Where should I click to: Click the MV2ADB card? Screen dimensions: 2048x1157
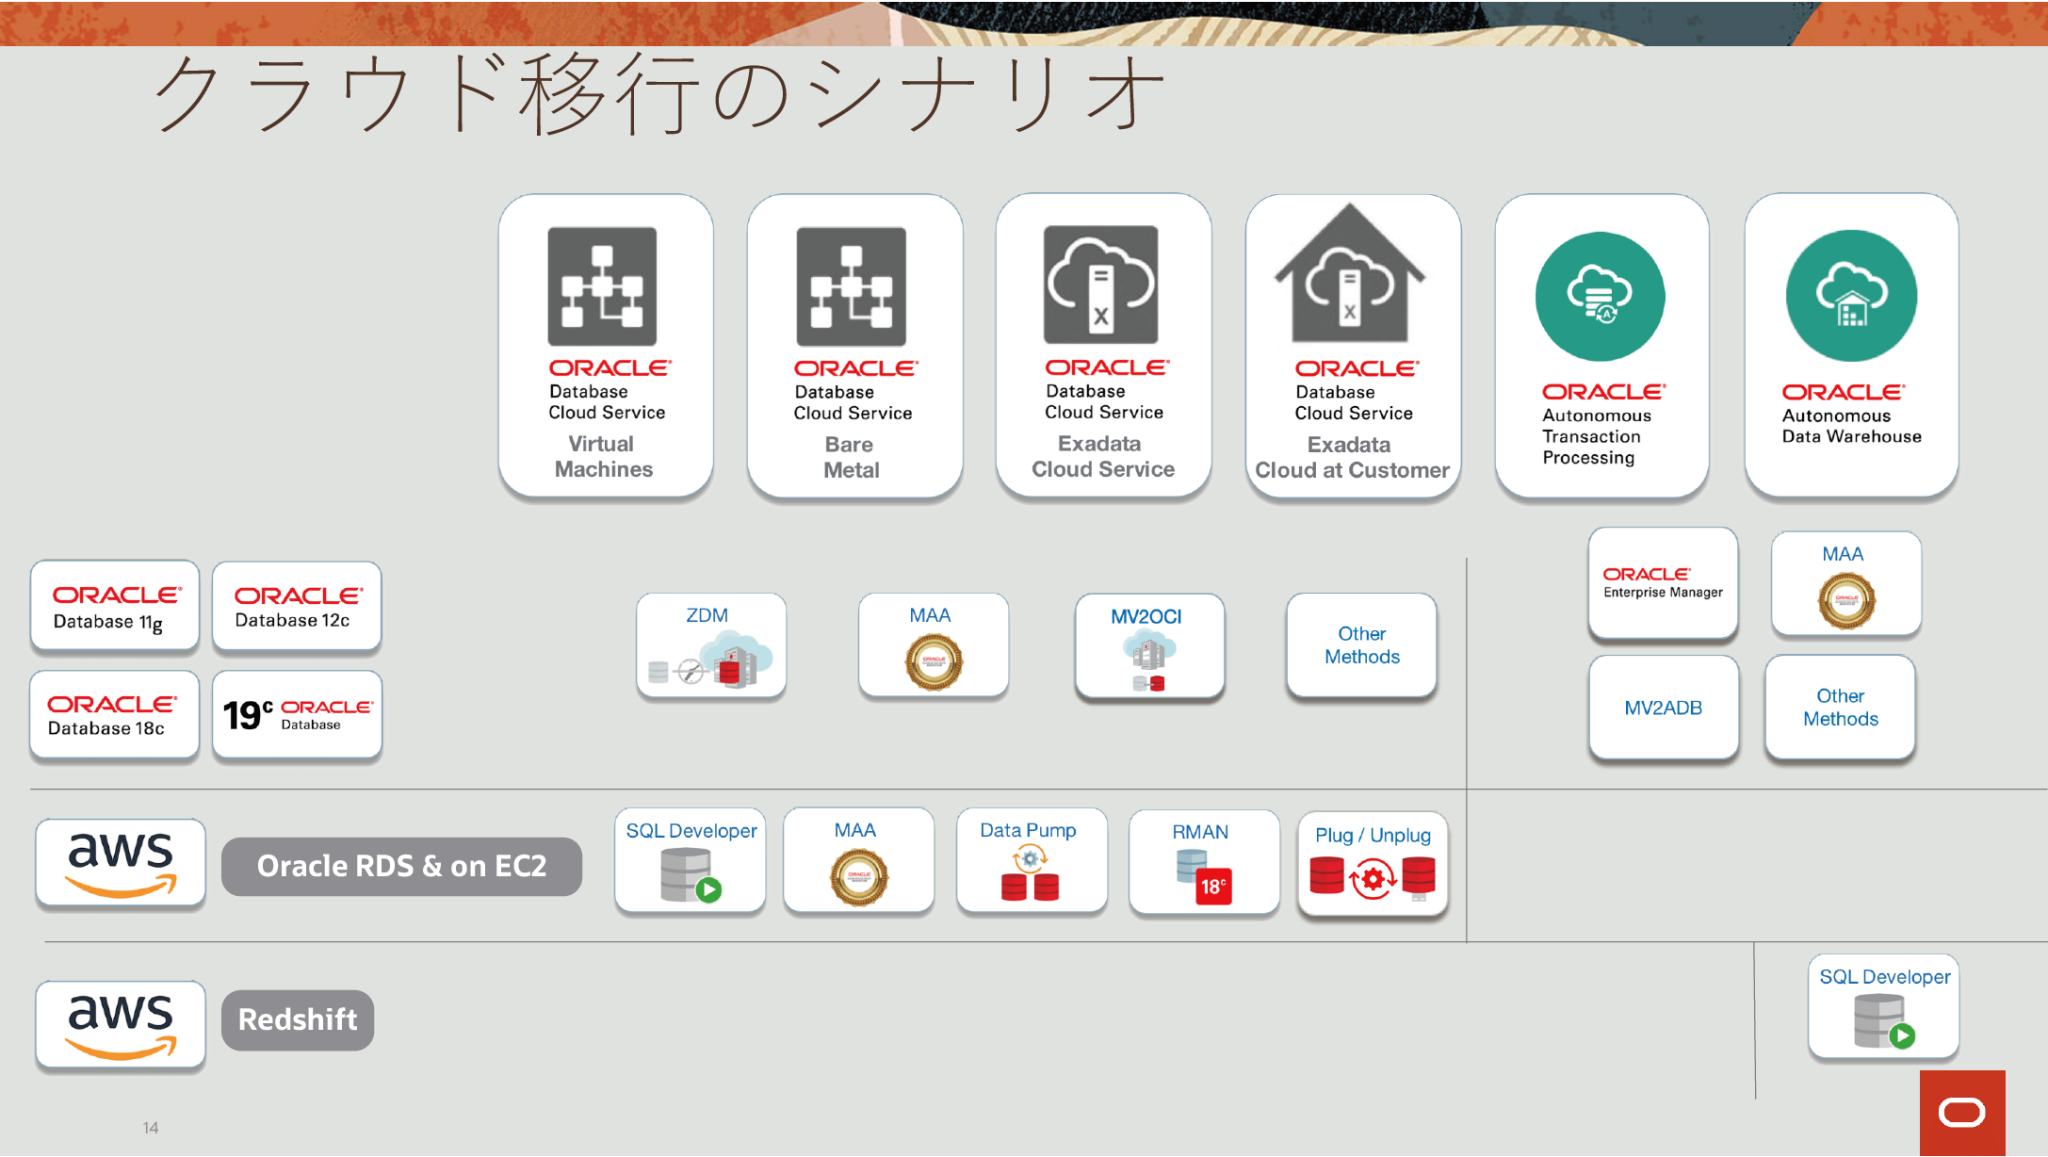click(1663, 708)
